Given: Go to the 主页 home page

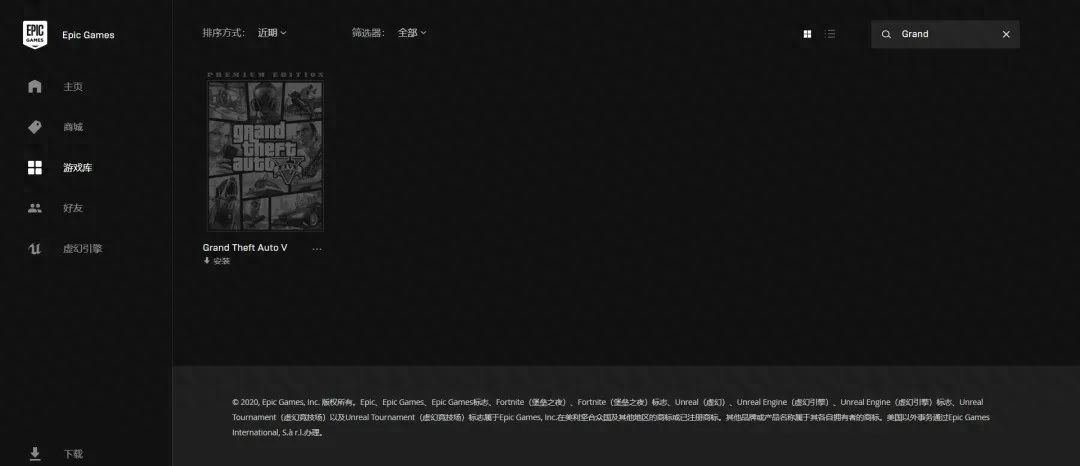Looking at the screenshot, I should tap(73, 87).
